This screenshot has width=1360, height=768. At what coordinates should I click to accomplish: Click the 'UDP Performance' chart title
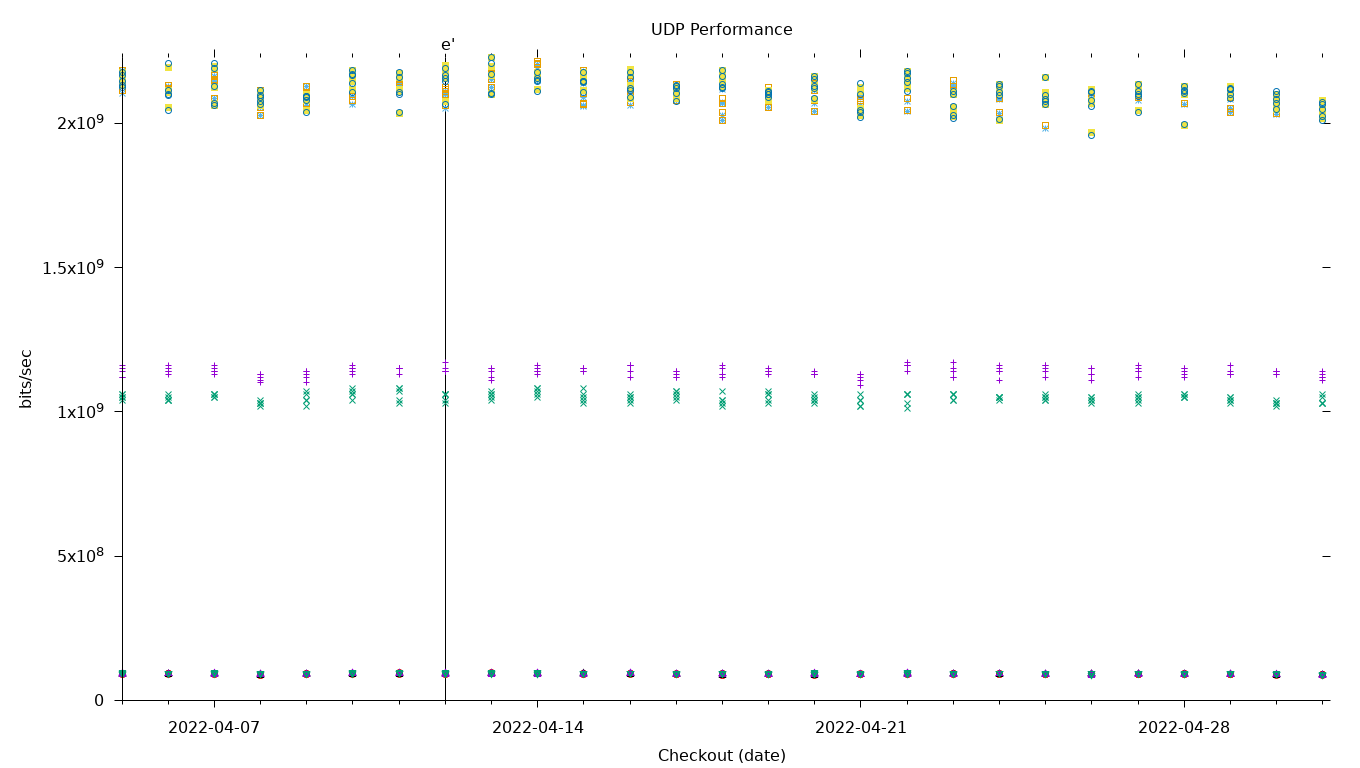pos(721,30)
